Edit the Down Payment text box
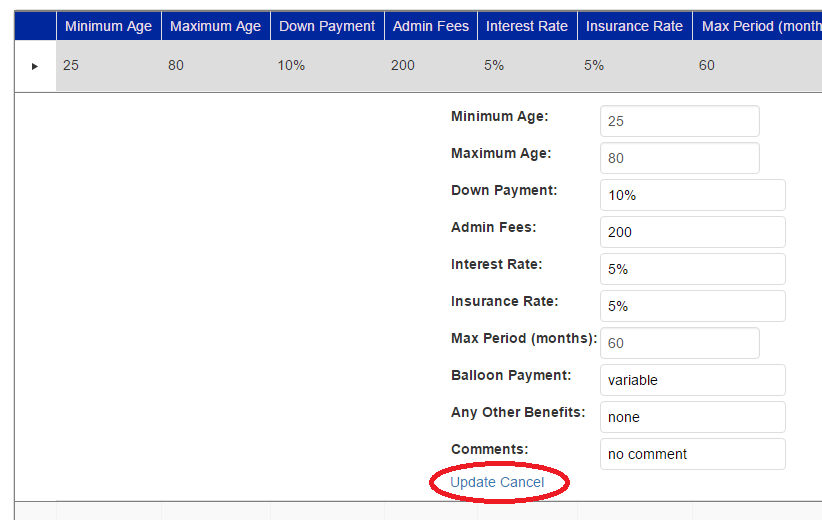 692,195
